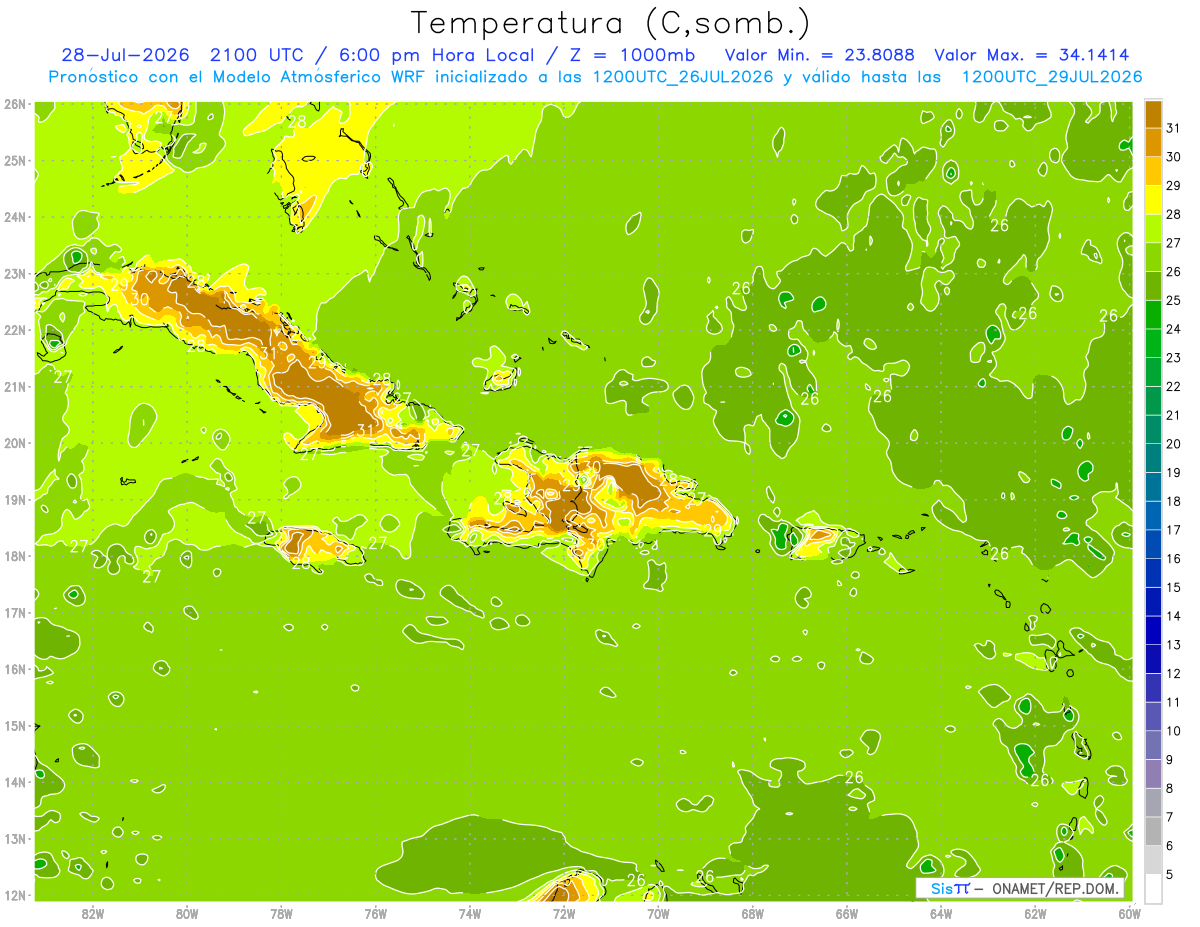The width and height of the screenshot is (1200, 927).
Task: Click the legend value 15
Action: [1173, 587]
